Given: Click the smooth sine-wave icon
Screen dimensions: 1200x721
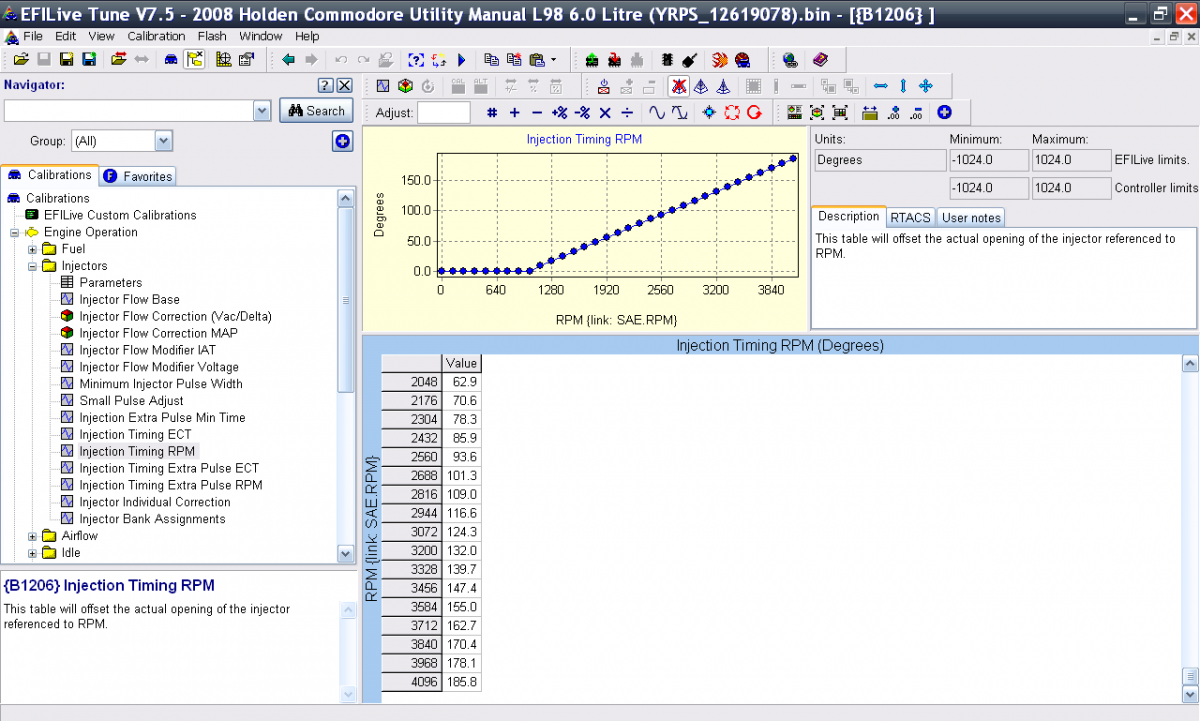Looking at the screenshot, I should [657, 113].
